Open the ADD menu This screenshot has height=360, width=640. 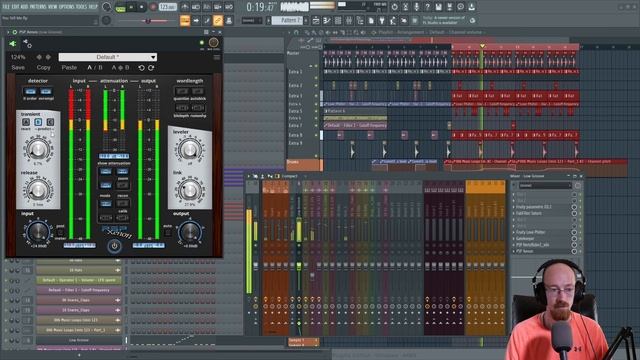click(24, 7)
